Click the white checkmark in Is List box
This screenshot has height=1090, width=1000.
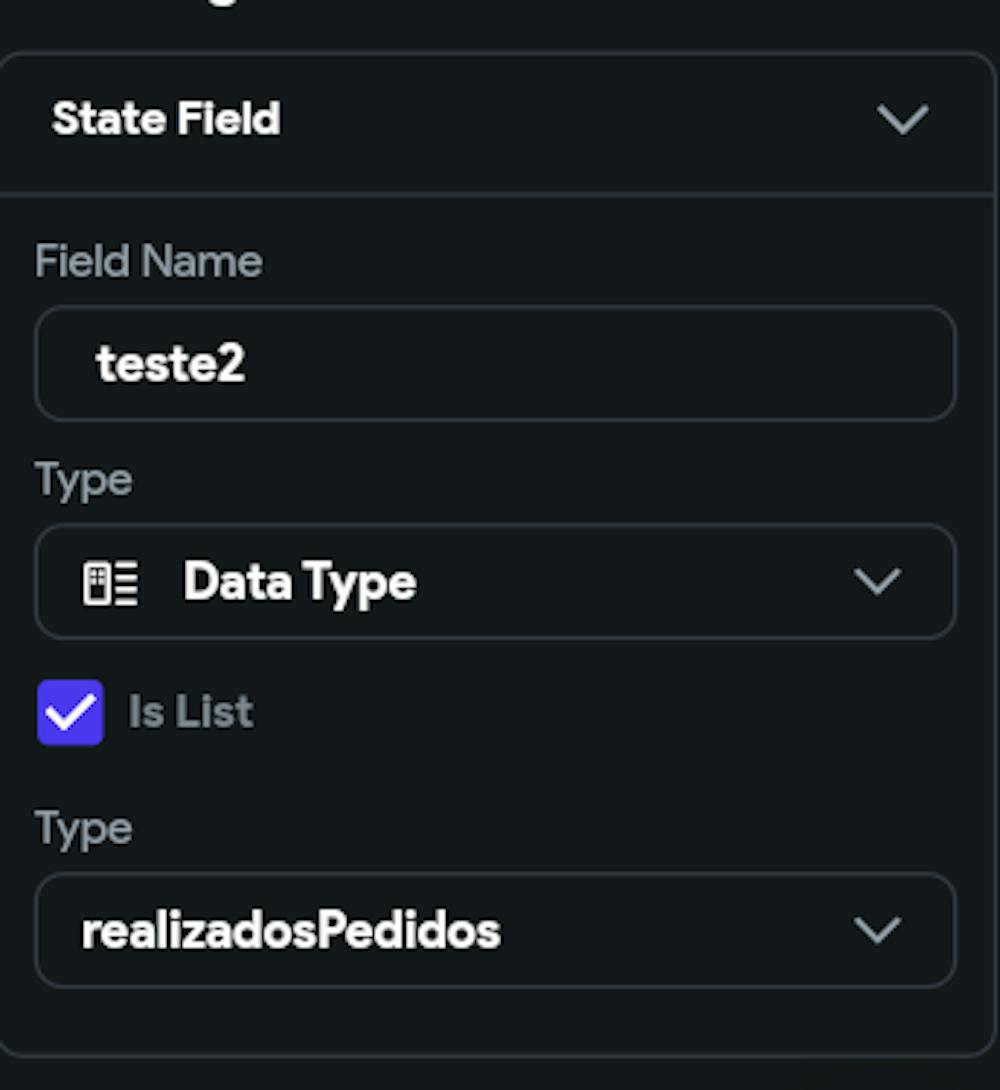(70, 713)
